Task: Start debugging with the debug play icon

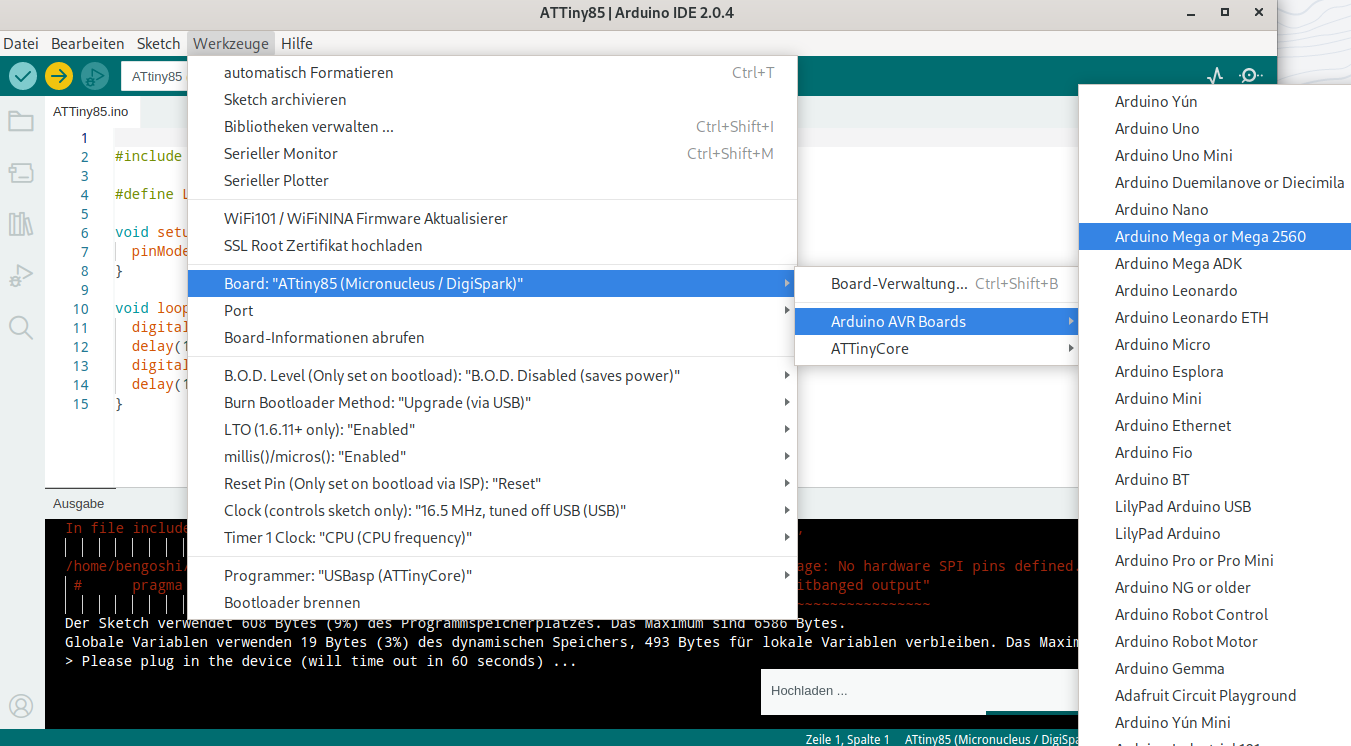Action: 95,76
